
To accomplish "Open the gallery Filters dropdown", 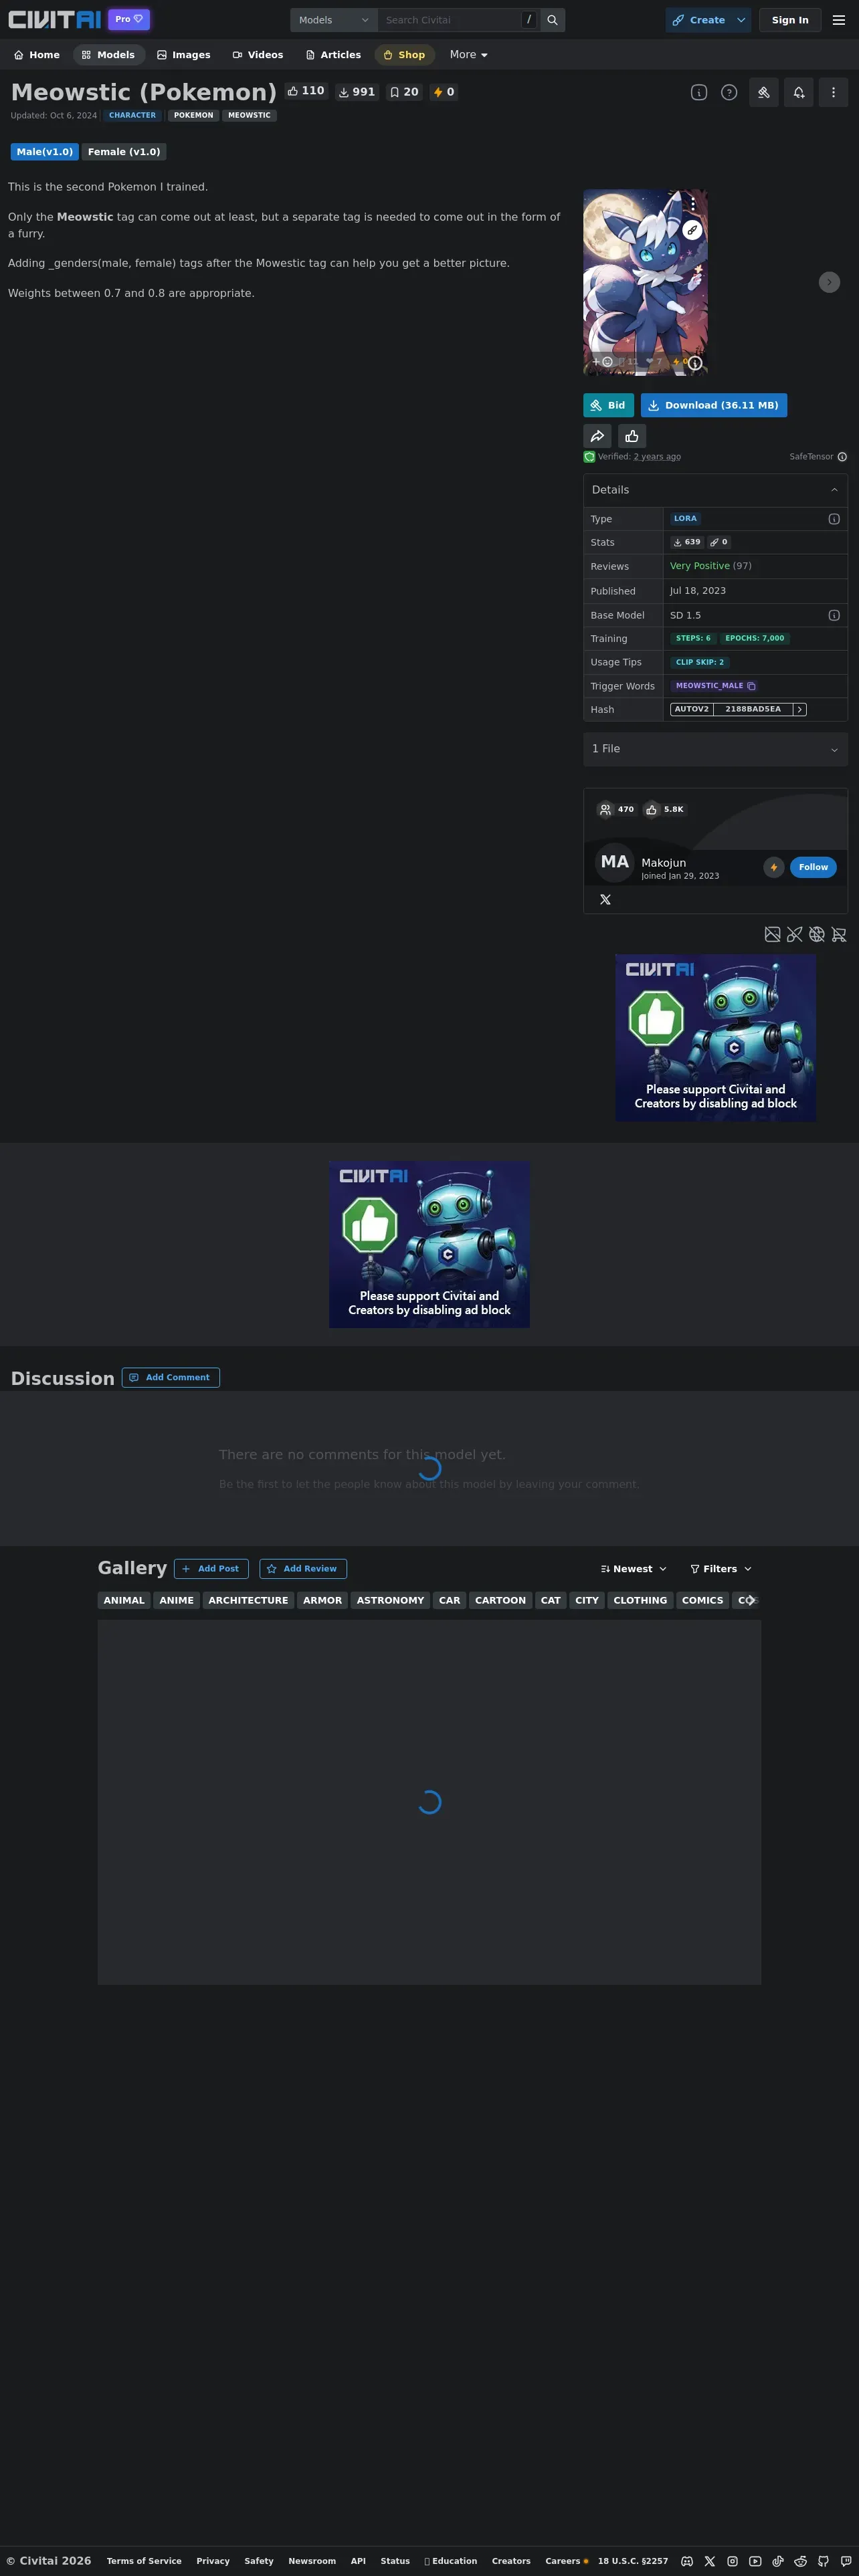I will [x=721, y=1569].
